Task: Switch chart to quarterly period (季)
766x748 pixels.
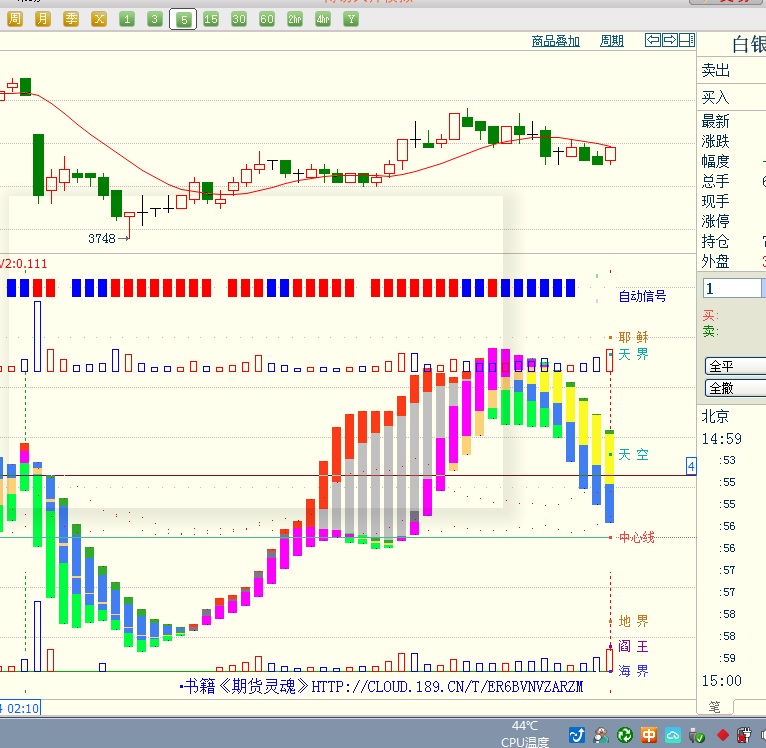Action: [x=71, y=19]
